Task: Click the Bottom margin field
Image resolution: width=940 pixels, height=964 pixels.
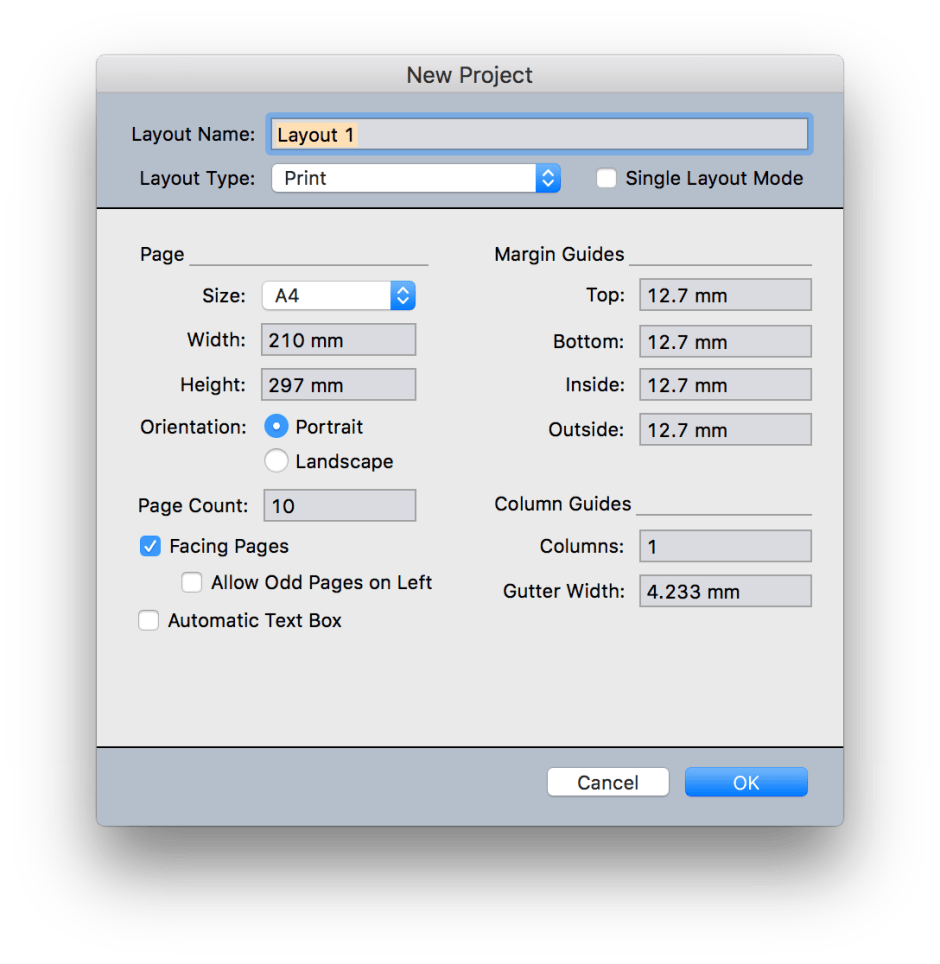Action: tap(725, 342)
